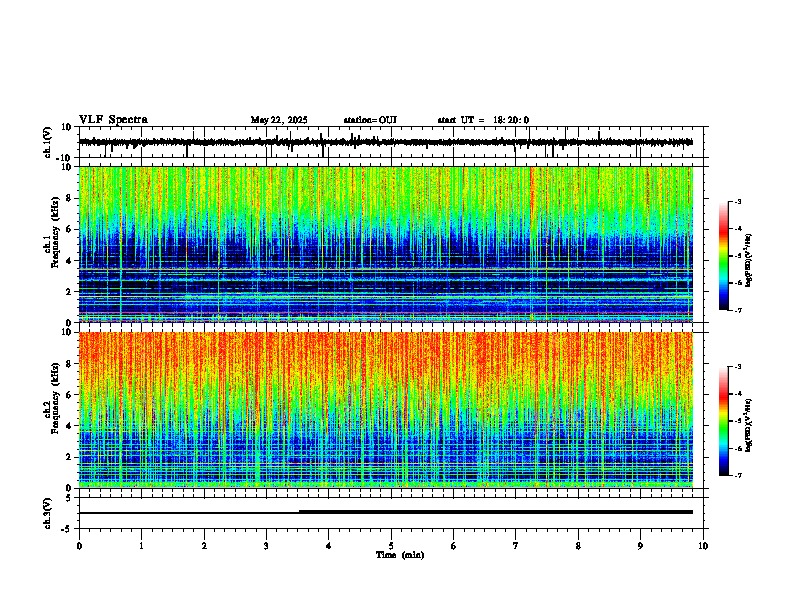Click the ch.2 spectrogram color bar
The height and width of the screenshot is (612, 792).
724,421
